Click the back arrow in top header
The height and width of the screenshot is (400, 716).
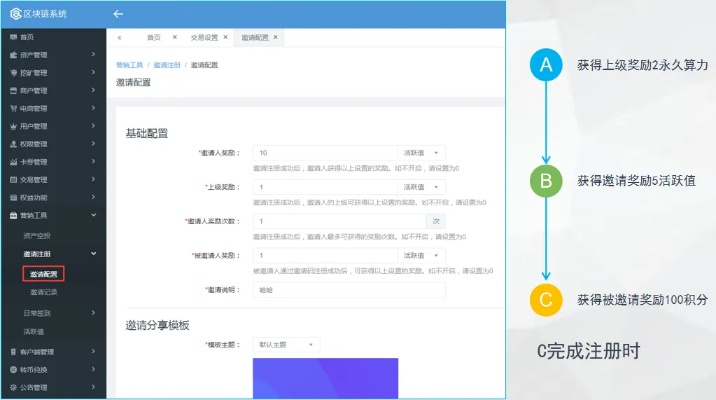(x=118, y=14)
